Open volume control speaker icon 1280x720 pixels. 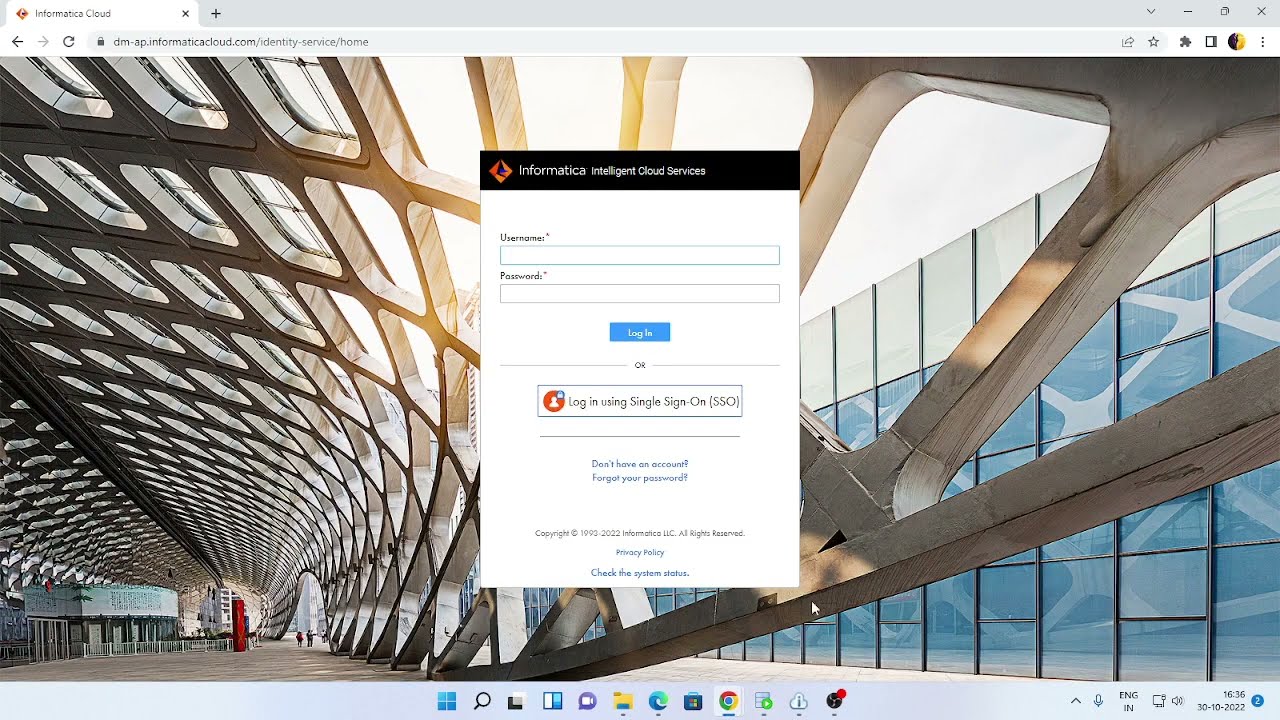(1177, 701)
